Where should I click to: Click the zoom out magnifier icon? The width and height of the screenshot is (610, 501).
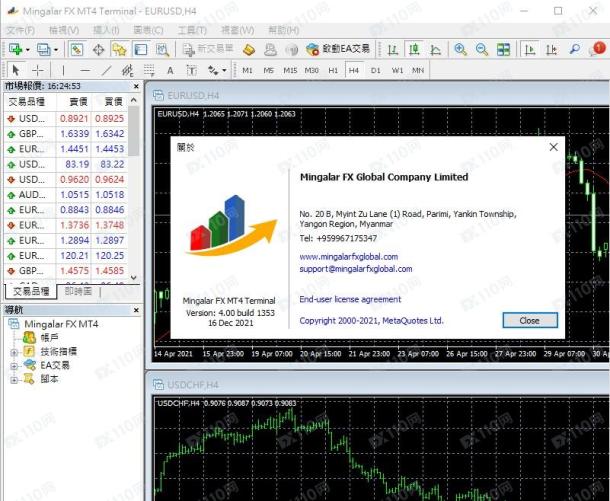[481, 49]
